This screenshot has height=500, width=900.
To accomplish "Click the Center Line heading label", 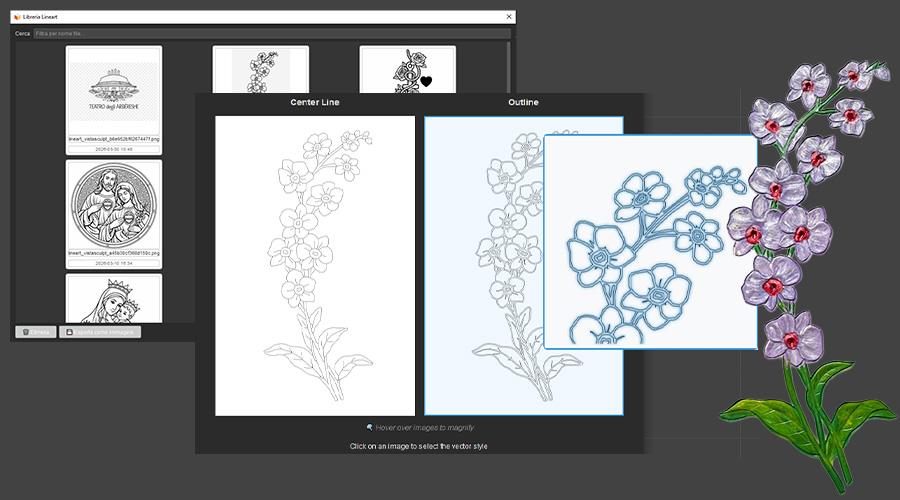I will click(x=315, y=102).
